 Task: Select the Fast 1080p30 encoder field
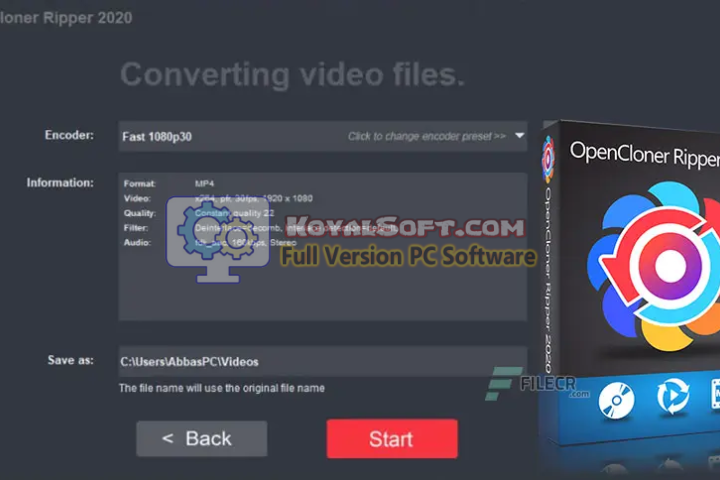[x=323, y=136]
